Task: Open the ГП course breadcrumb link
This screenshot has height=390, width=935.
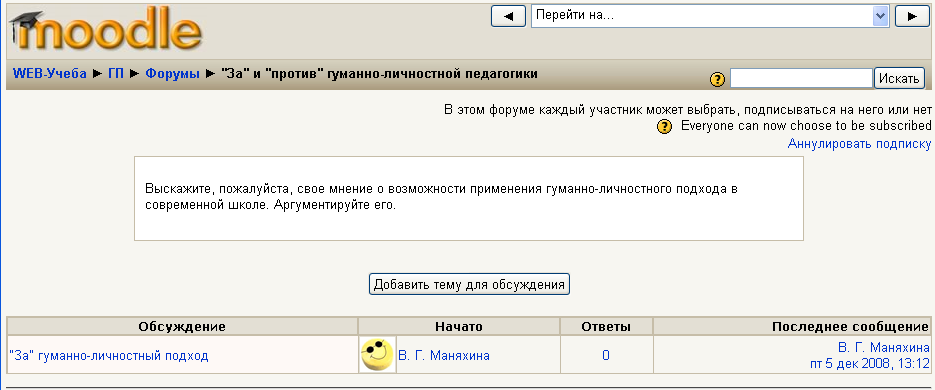Action: 116,74
